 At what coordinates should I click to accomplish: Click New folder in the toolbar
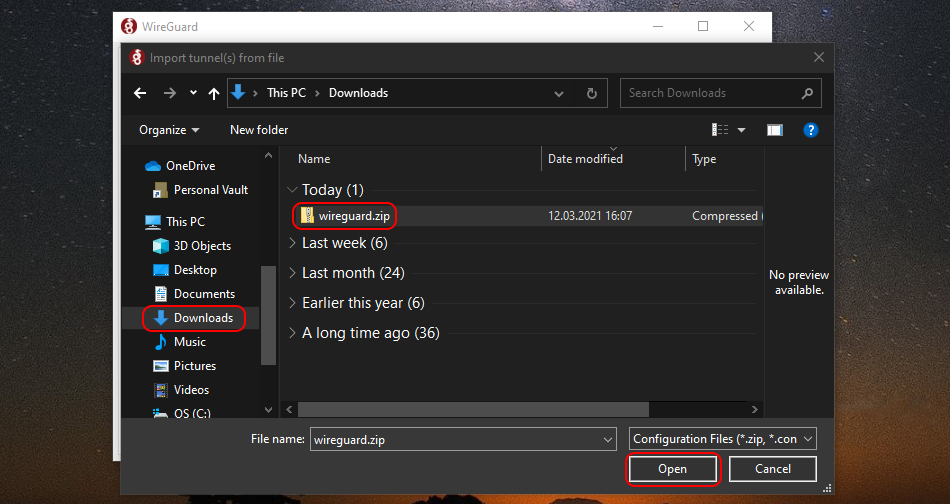(x=259, y=130)
